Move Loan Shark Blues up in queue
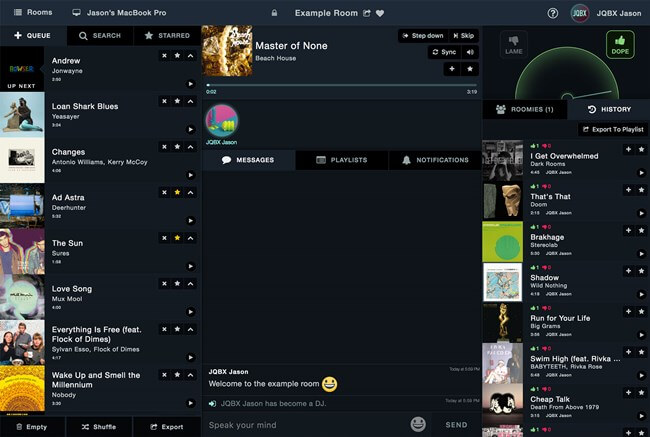 190,101
